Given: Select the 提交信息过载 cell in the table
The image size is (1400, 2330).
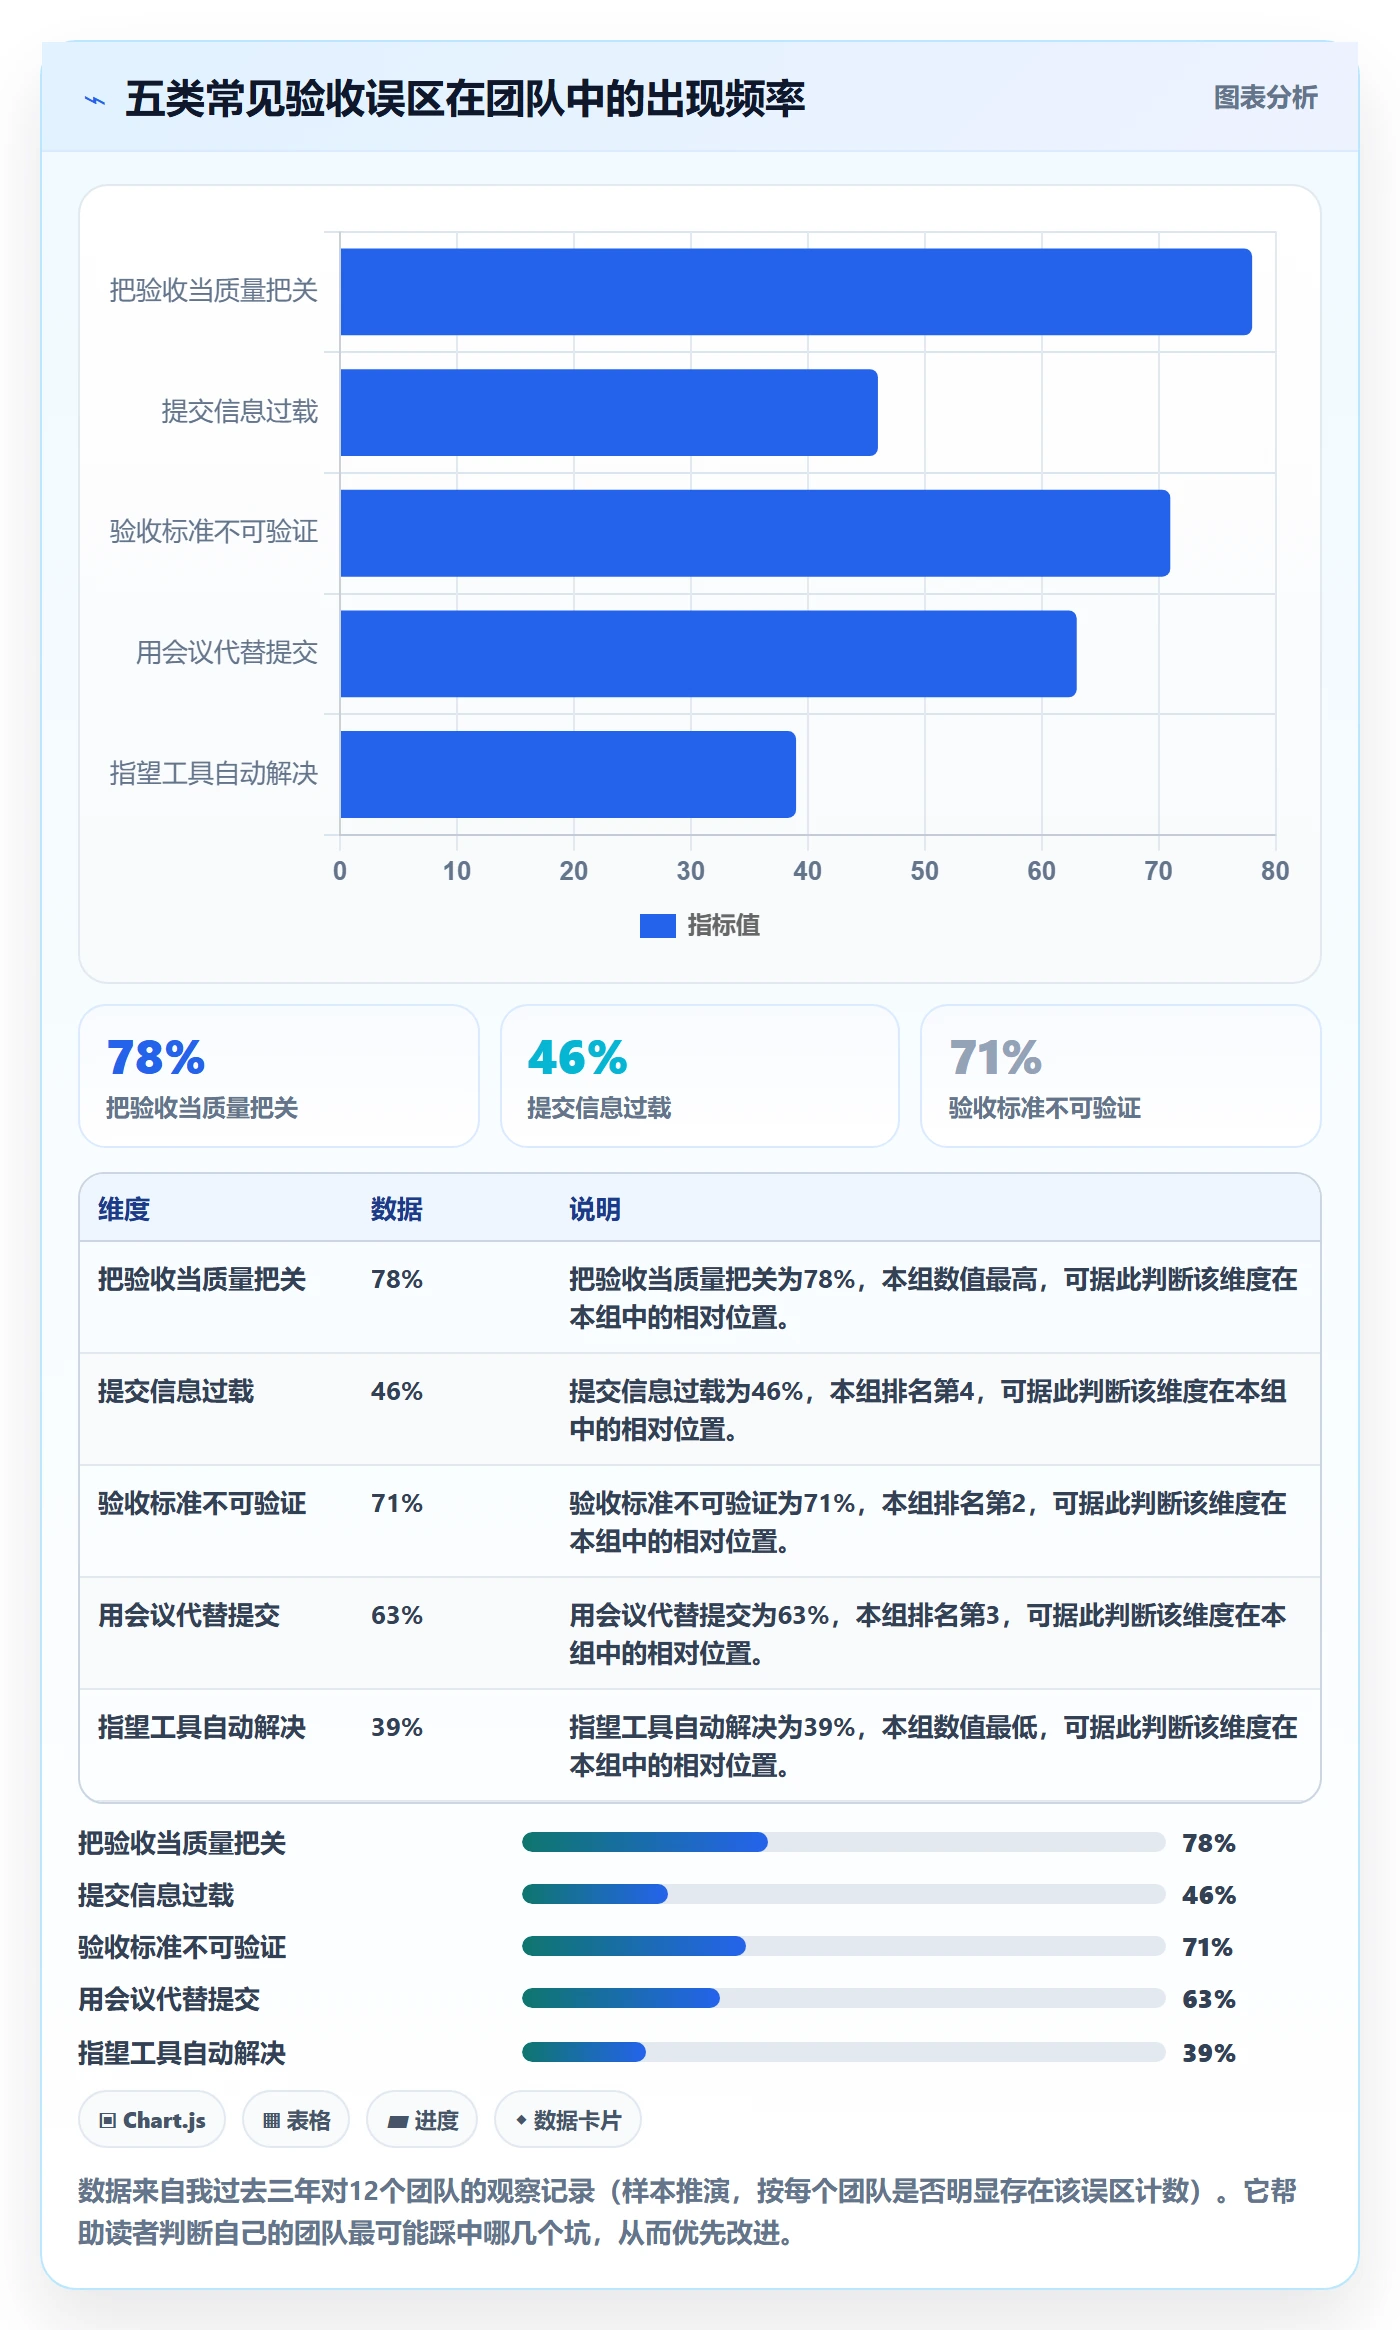Looking at the screenshot, I should 176,1391.
